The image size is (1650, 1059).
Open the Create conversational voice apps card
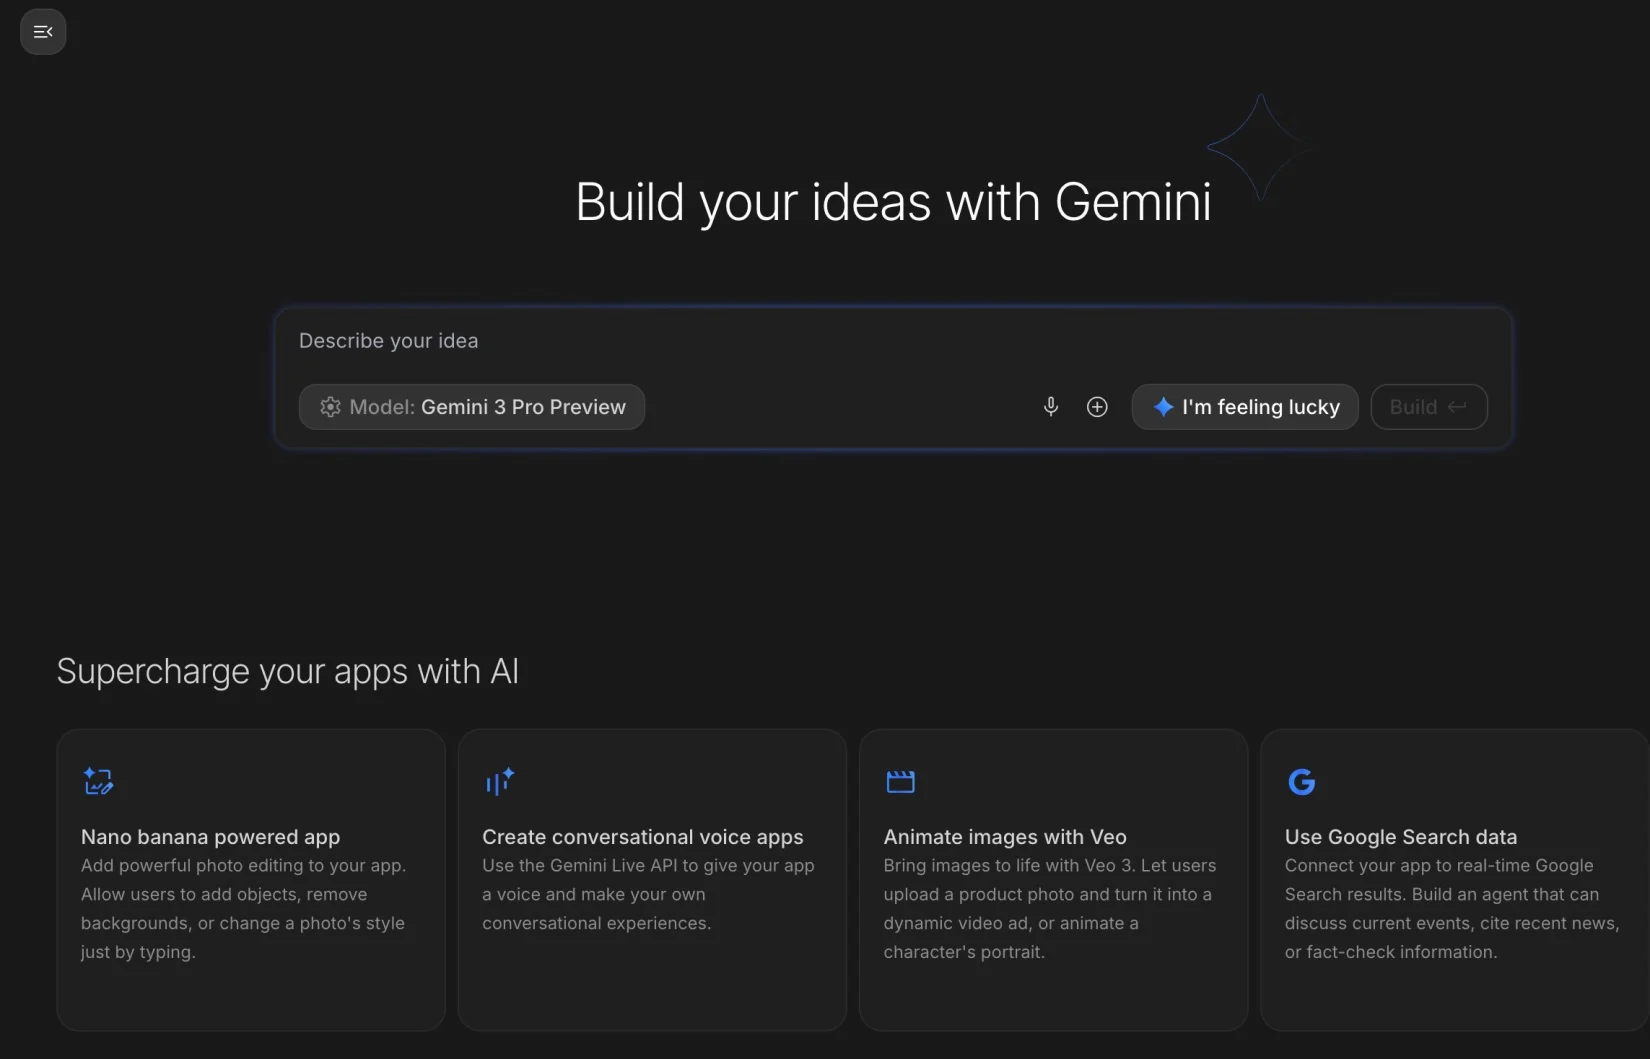point(650,880)
